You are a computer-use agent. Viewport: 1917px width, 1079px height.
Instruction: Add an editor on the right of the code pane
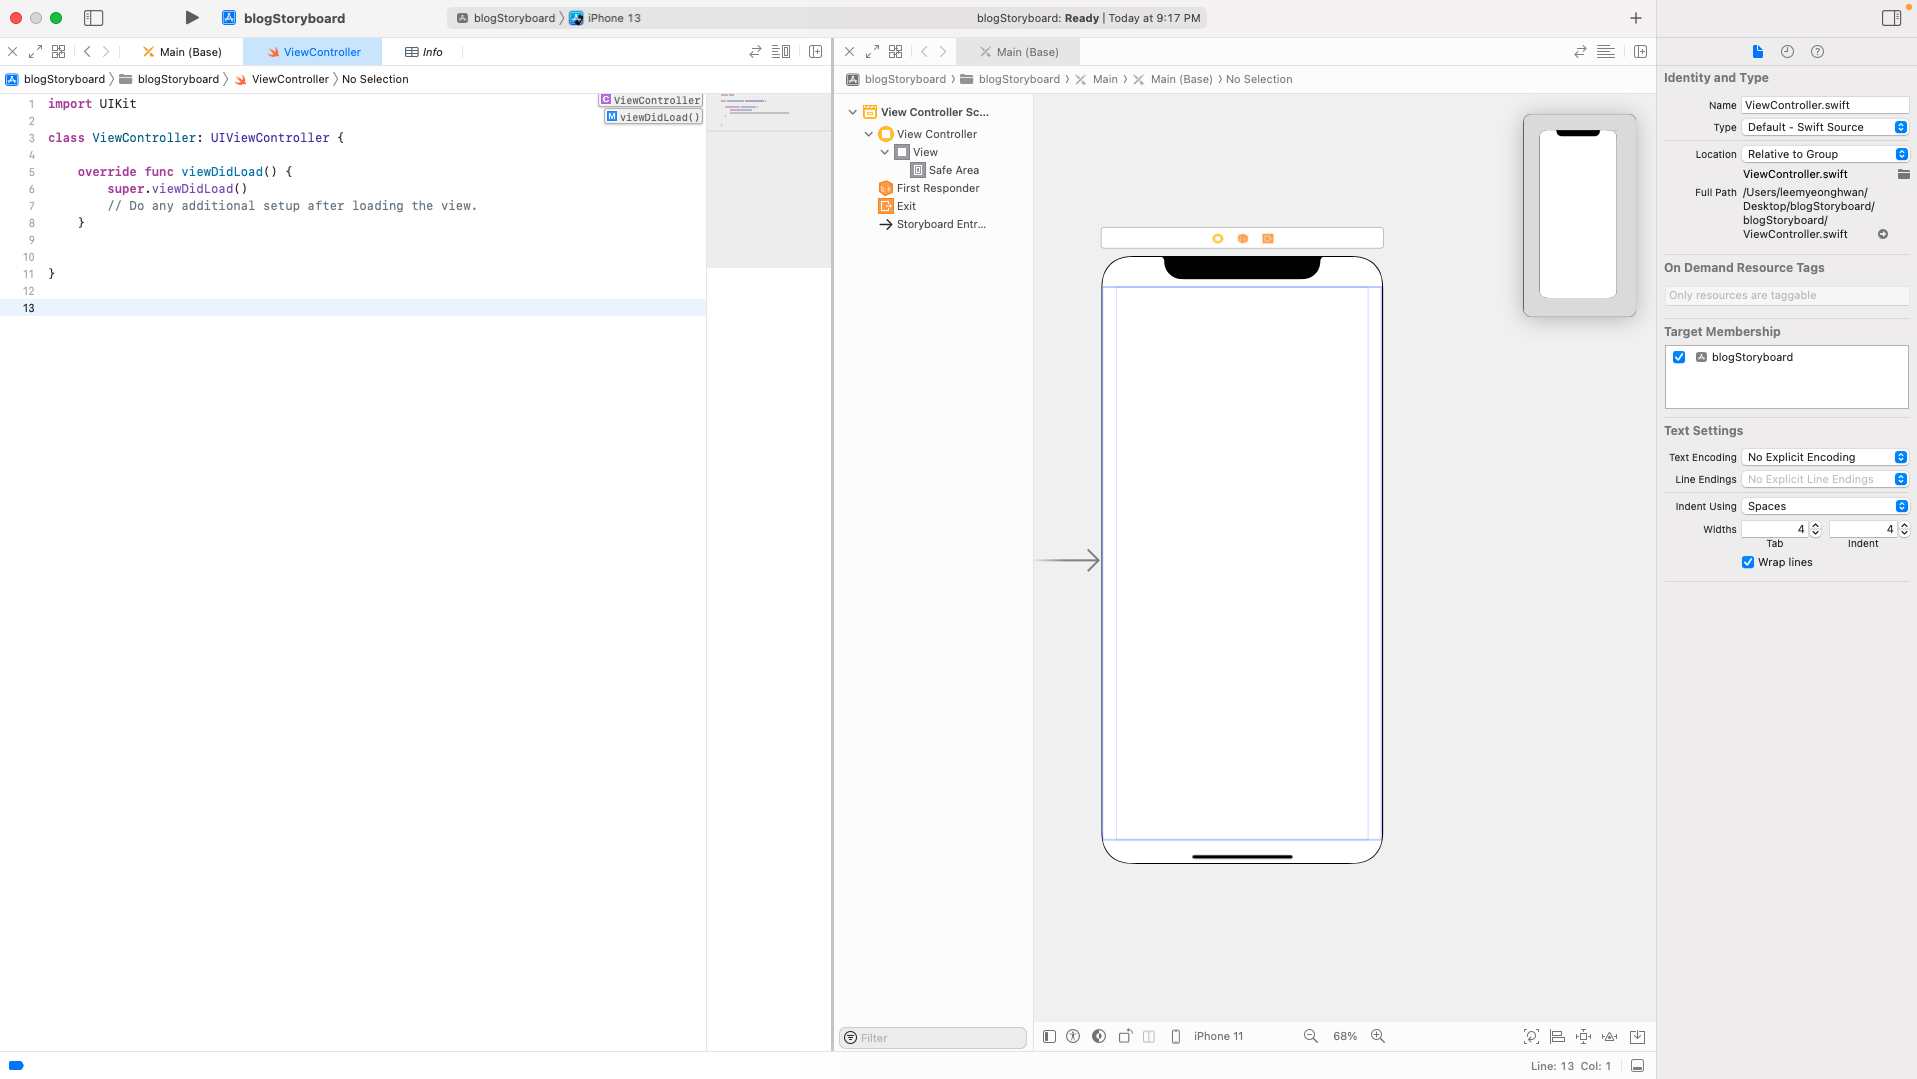[816, 52]
